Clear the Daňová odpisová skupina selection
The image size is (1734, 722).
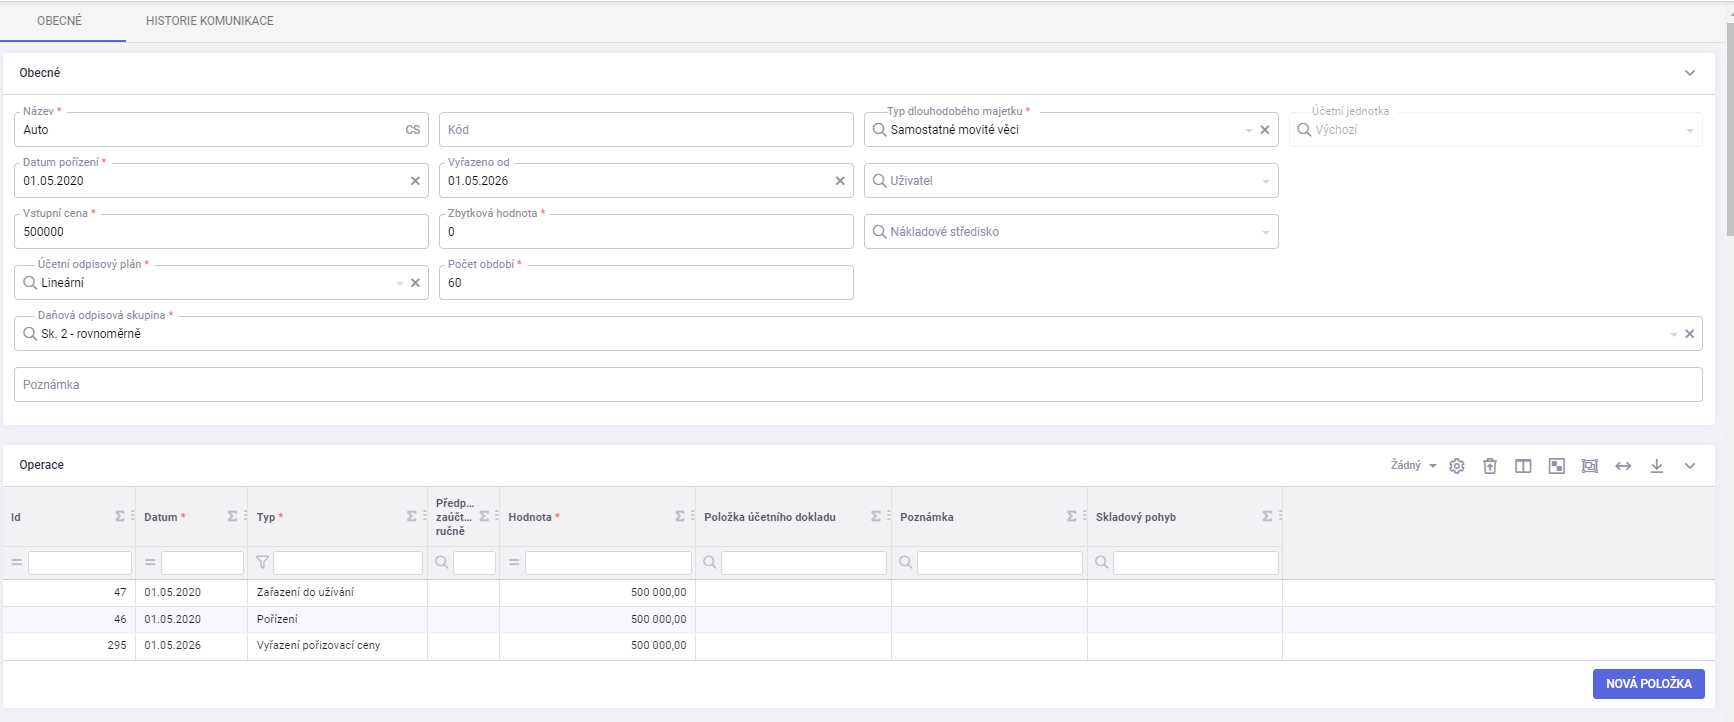click(1690, 334)
